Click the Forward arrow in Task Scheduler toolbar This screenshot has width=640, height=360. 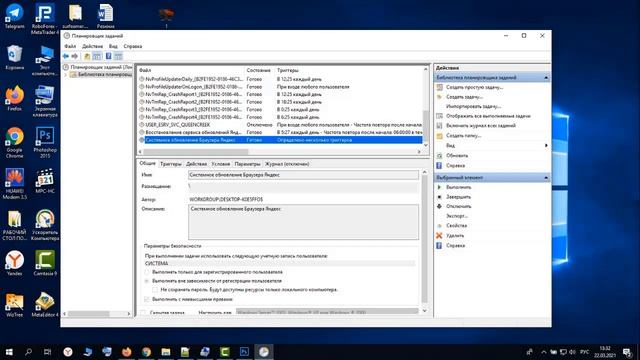(75, 56)
